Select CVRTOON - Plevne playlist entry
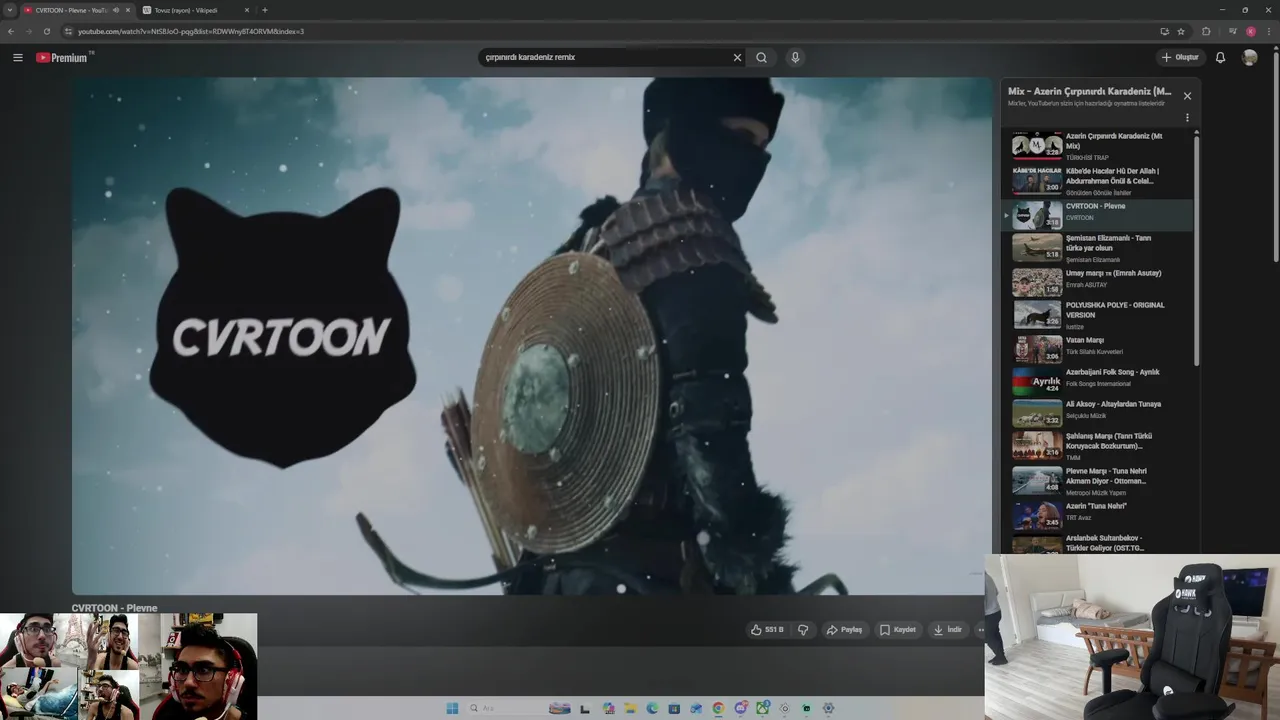The height and width of the screenshot is (720, 1280). pyautogui.click(x=1097, y=215)
